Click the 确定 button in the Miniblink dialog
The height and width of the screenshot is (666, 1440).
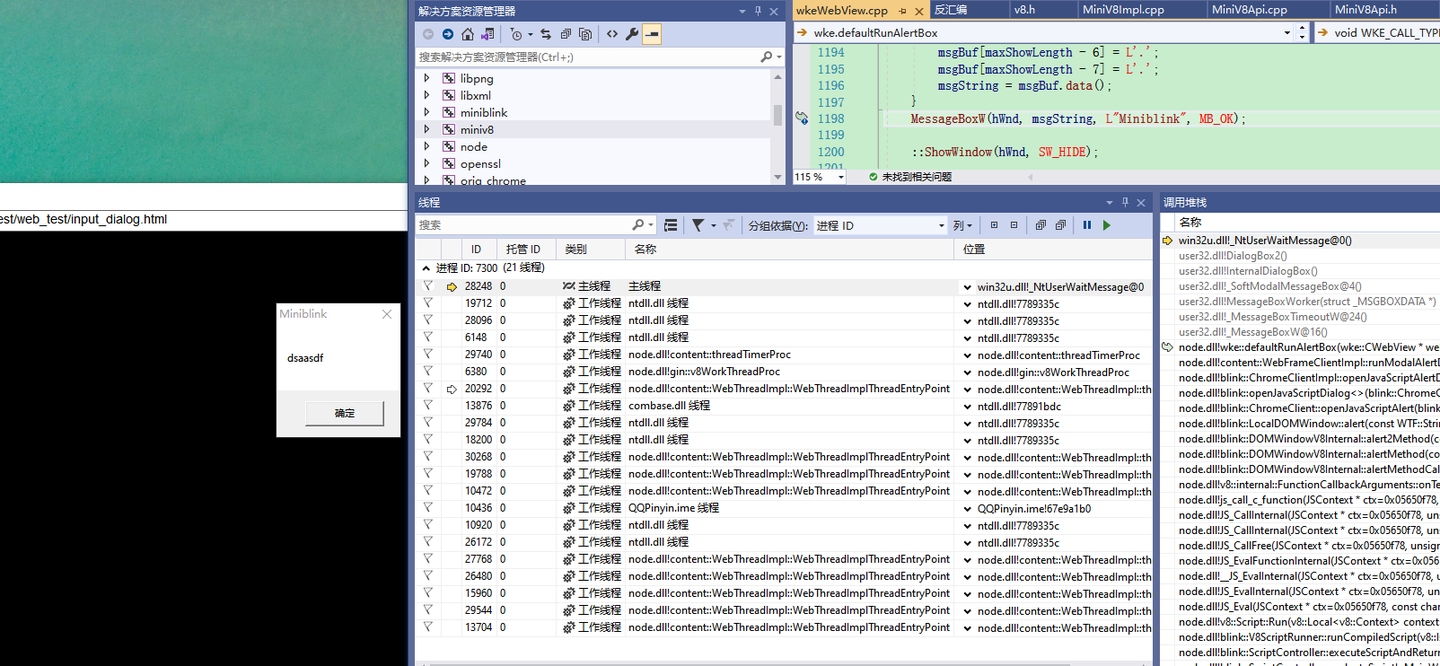344,413
